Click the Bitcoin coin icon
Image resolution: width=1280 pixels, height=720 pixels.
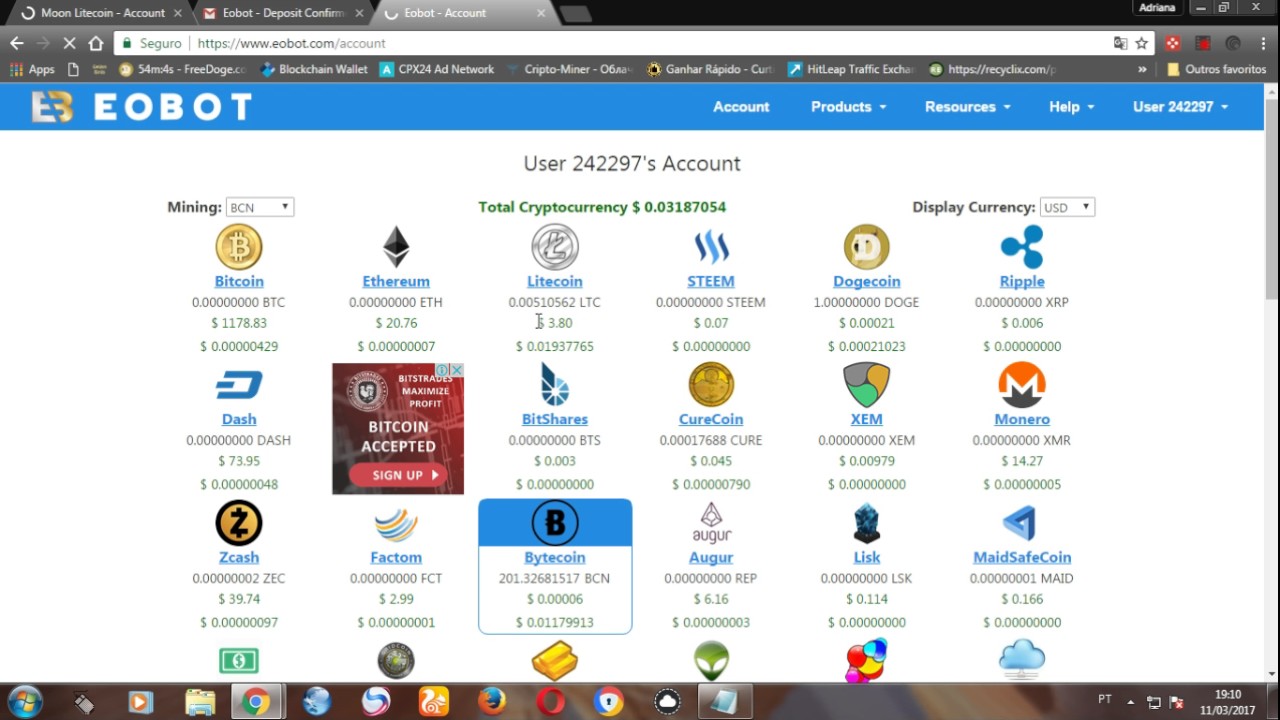click(x=239, y=247)
